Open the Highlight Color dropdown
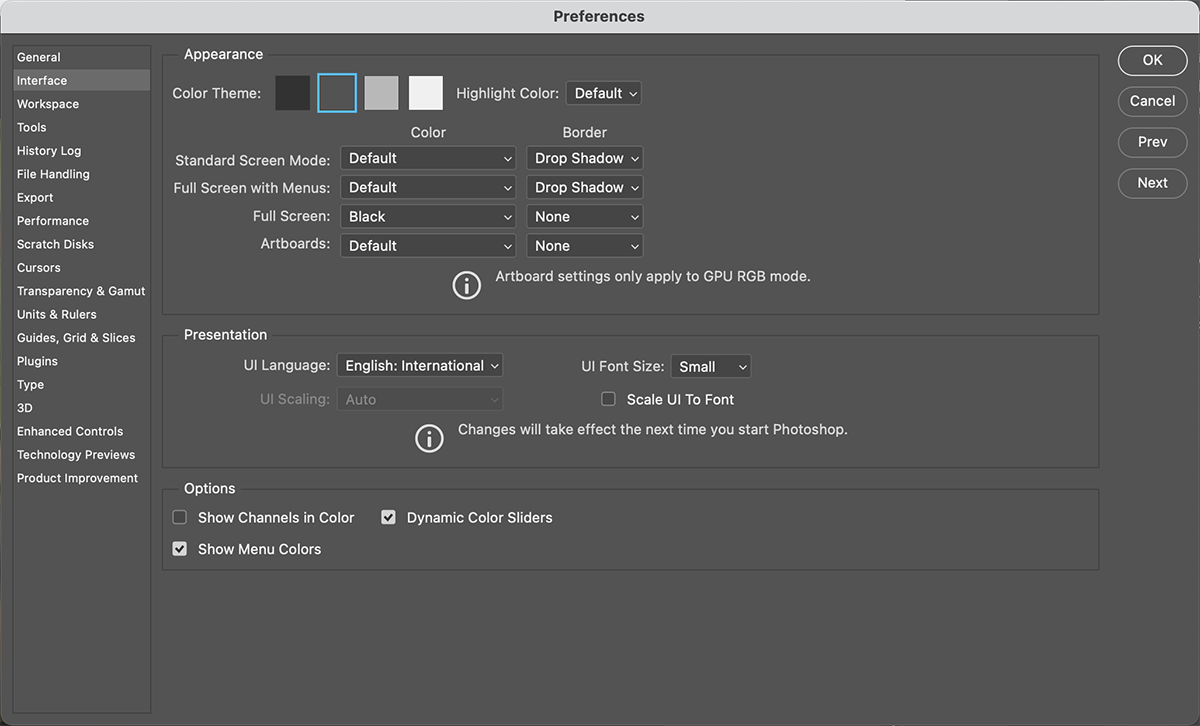 (x=603, y=93)
